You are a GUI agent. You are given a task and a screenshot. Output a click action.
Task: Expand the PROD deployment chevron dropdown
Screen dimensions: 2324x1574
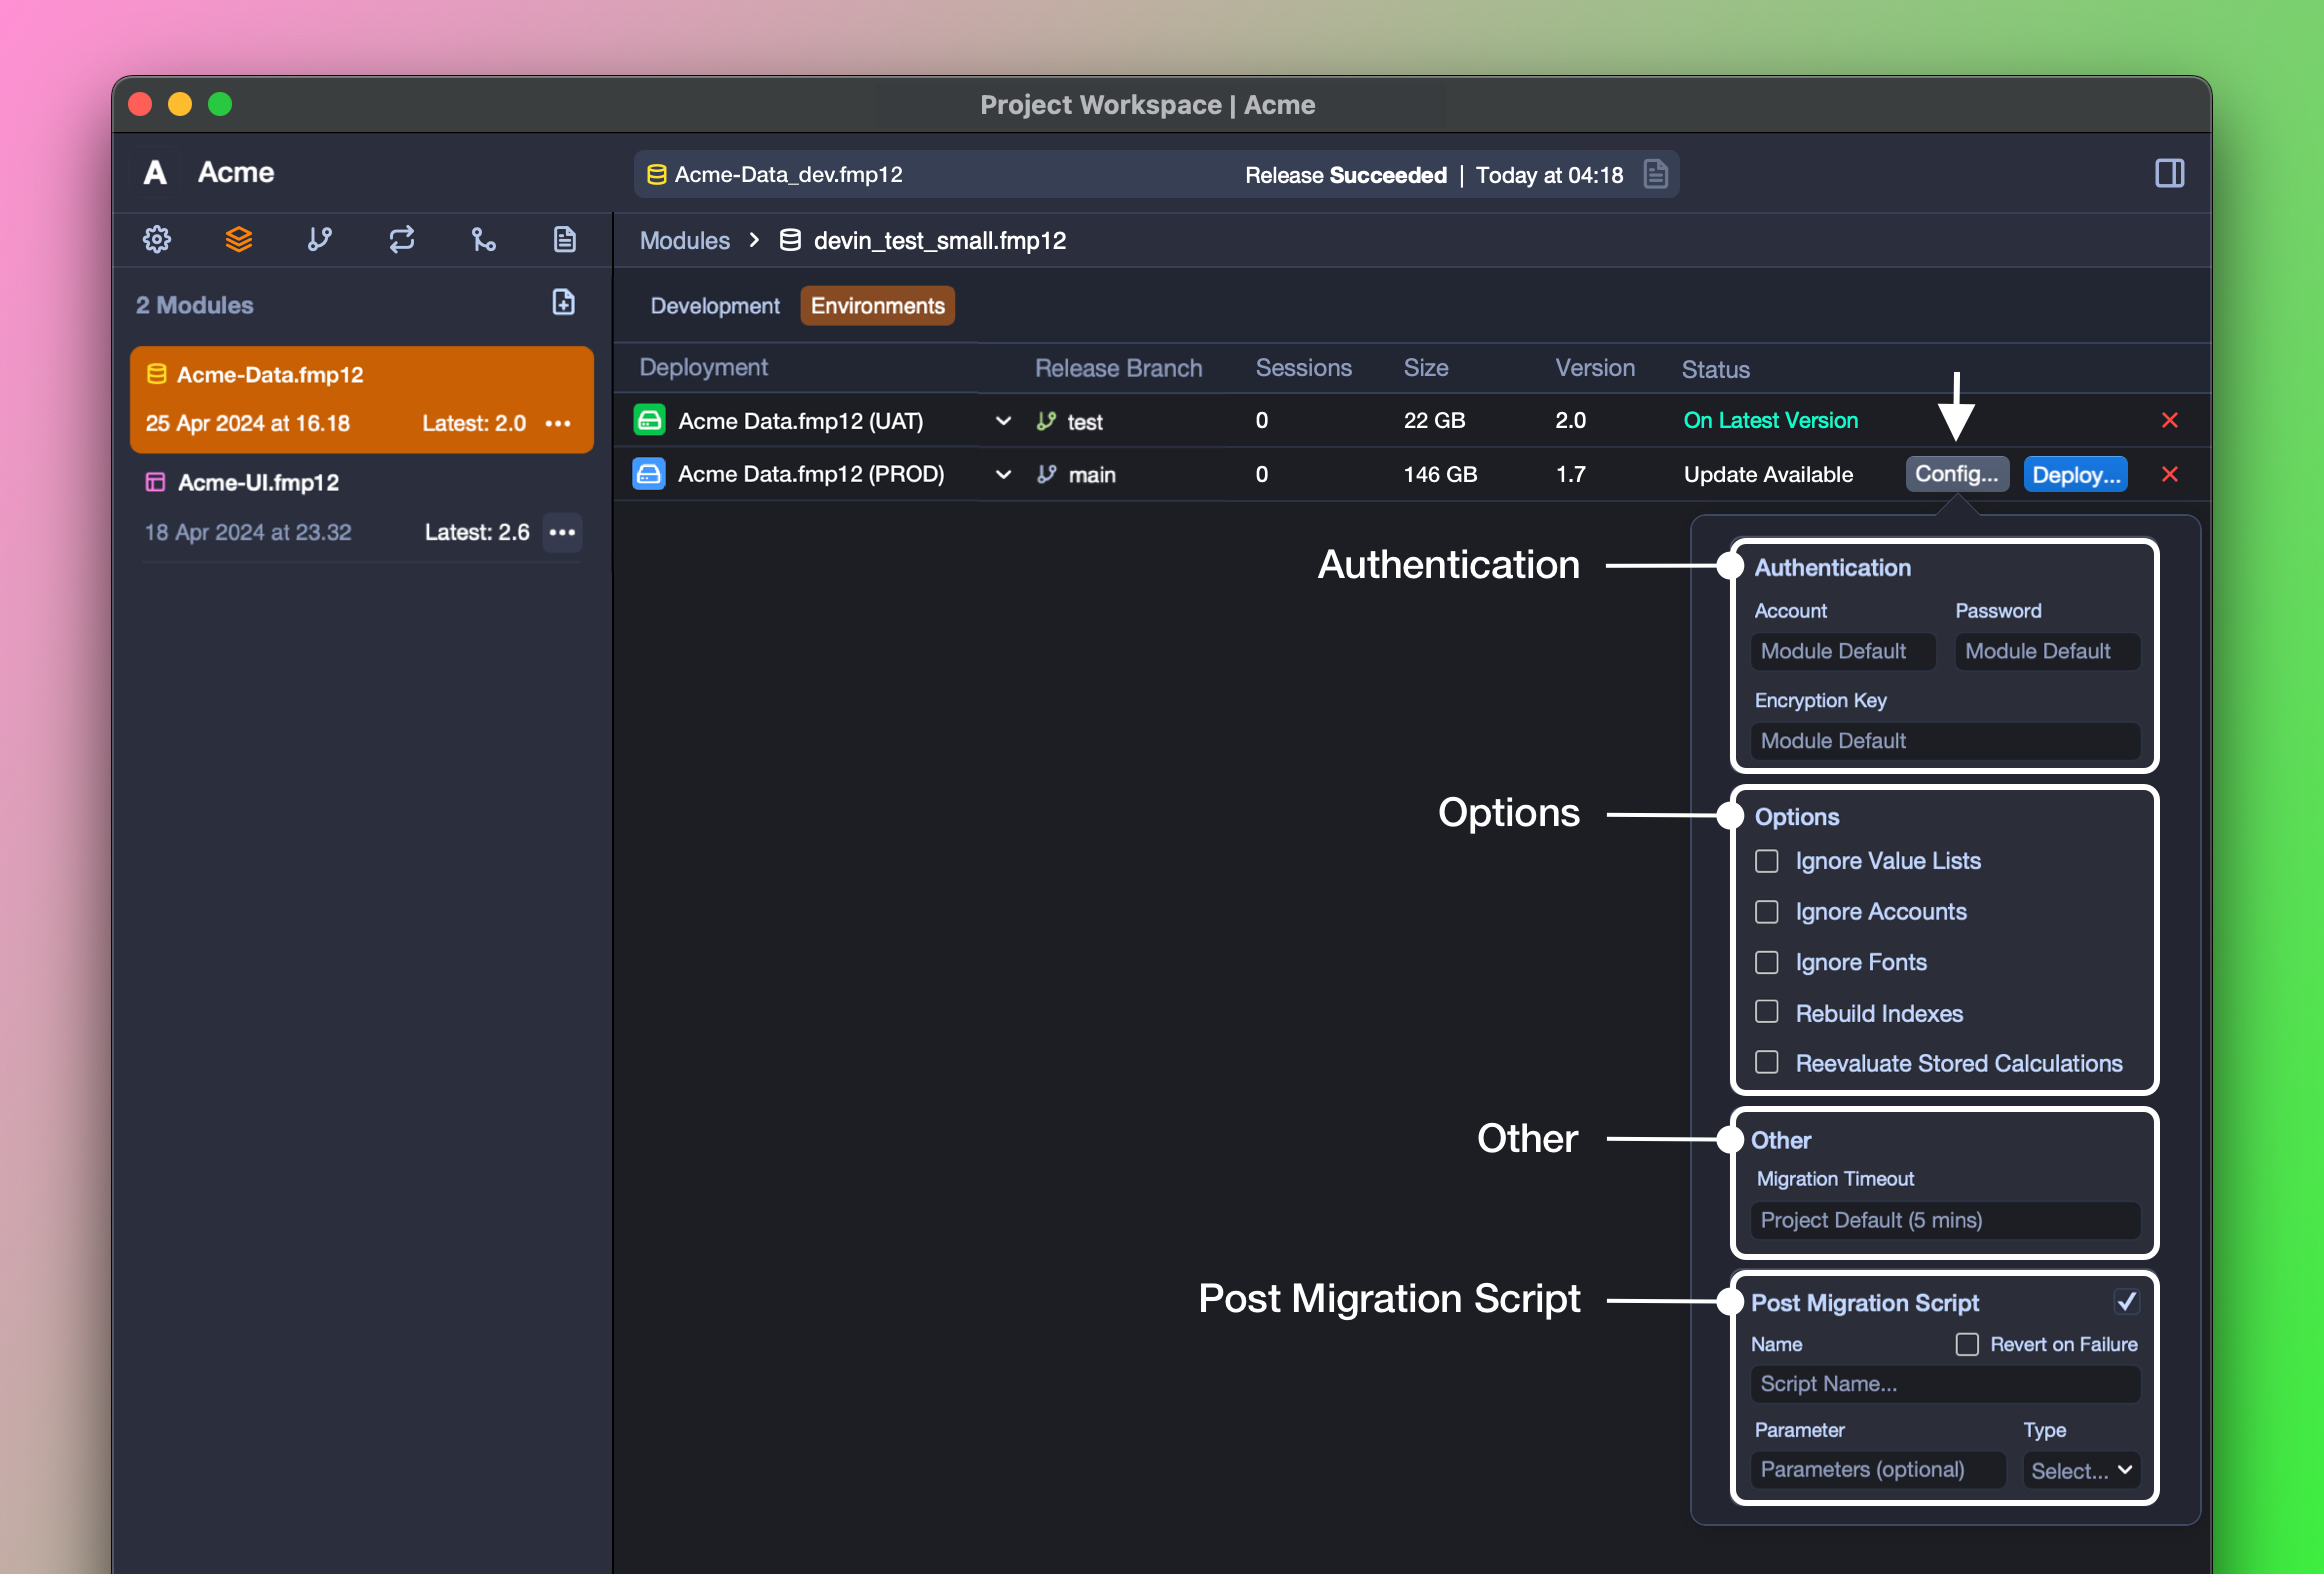tap(1003, 475)
